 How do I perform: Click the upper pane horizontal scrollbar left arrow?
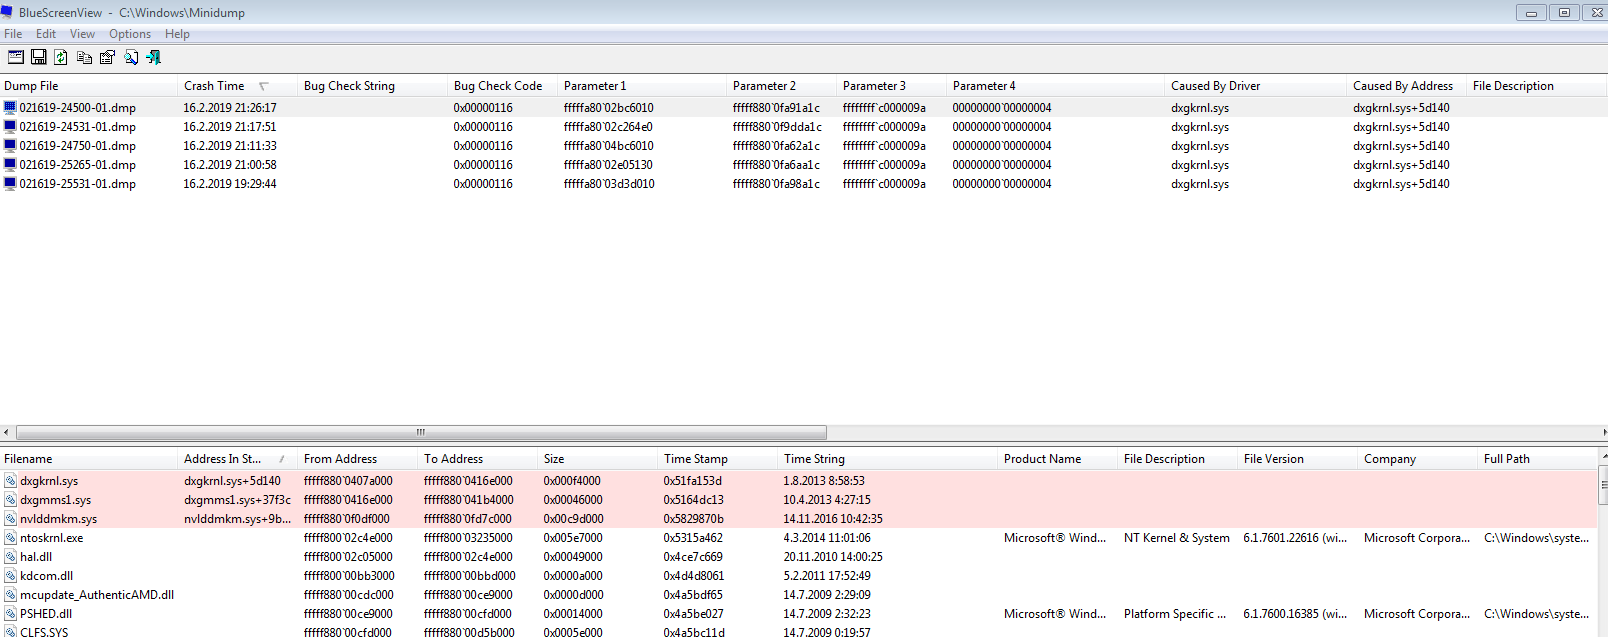pyautogui.click(x=6, y=433)
